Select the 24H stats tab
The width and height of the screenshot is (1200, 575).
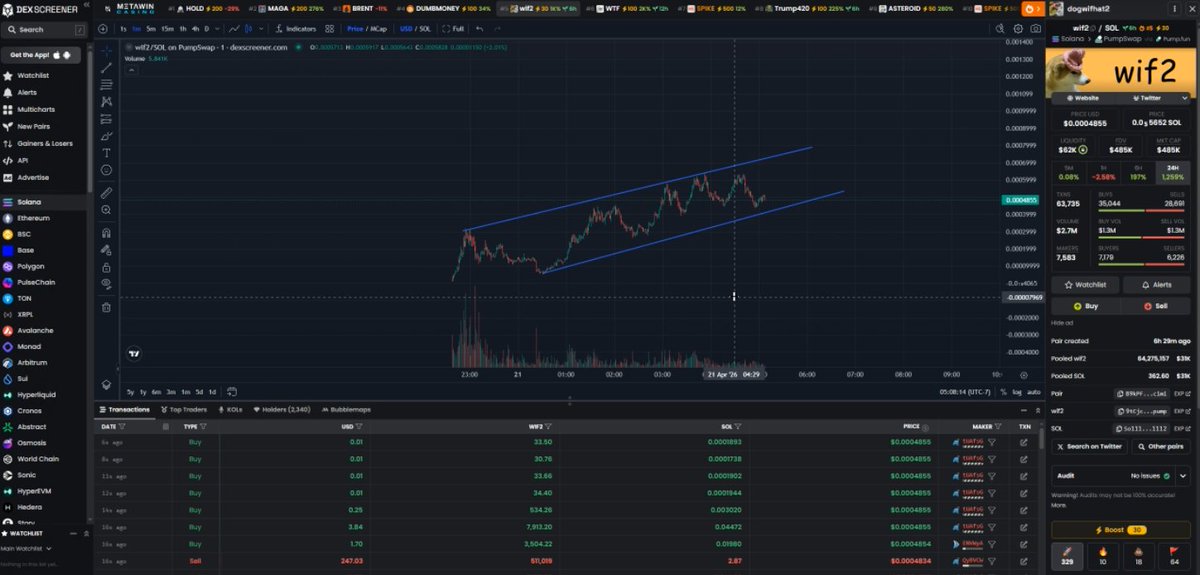click(x=1171, y=172)
